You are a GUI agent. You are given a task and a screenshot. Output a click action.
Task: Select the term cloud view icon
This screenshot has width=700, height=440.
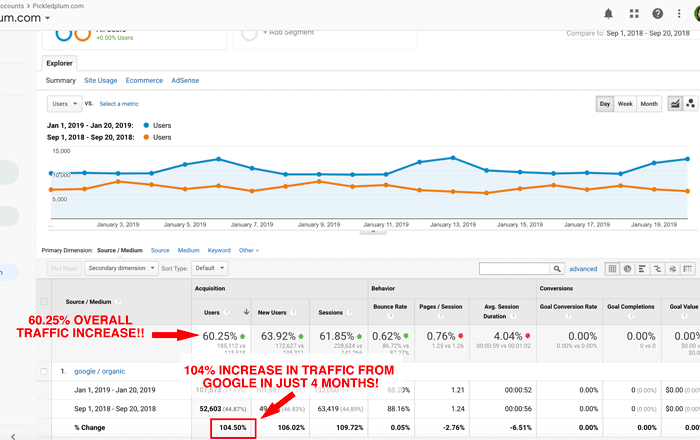coord(672,269)
